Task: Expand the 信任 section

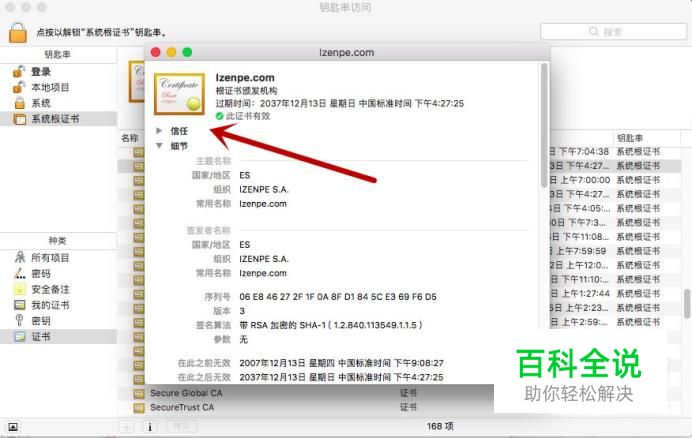Action: click(159, 131)
